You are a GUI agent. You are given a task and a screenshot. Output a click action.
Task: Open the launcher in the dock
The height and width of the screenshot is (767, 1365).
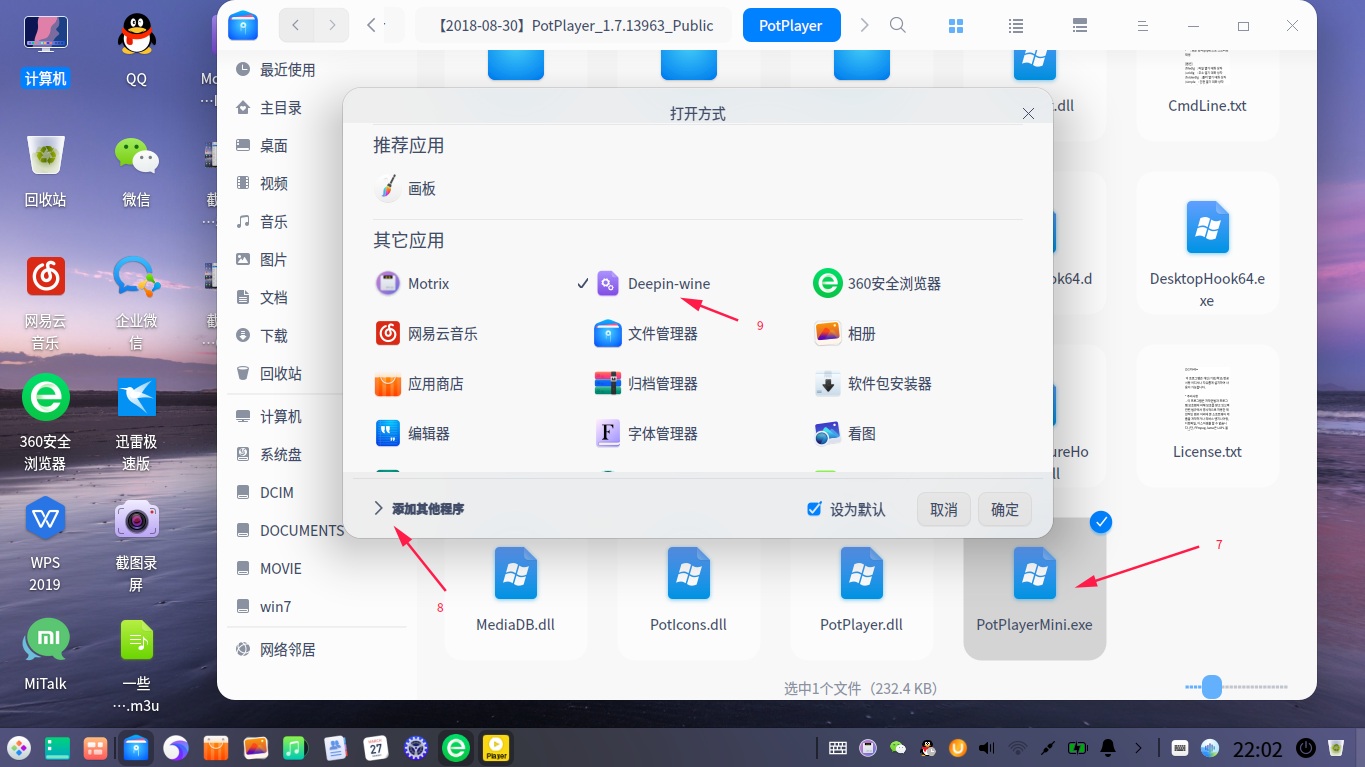pyautogui.click(x=19, y=747)
